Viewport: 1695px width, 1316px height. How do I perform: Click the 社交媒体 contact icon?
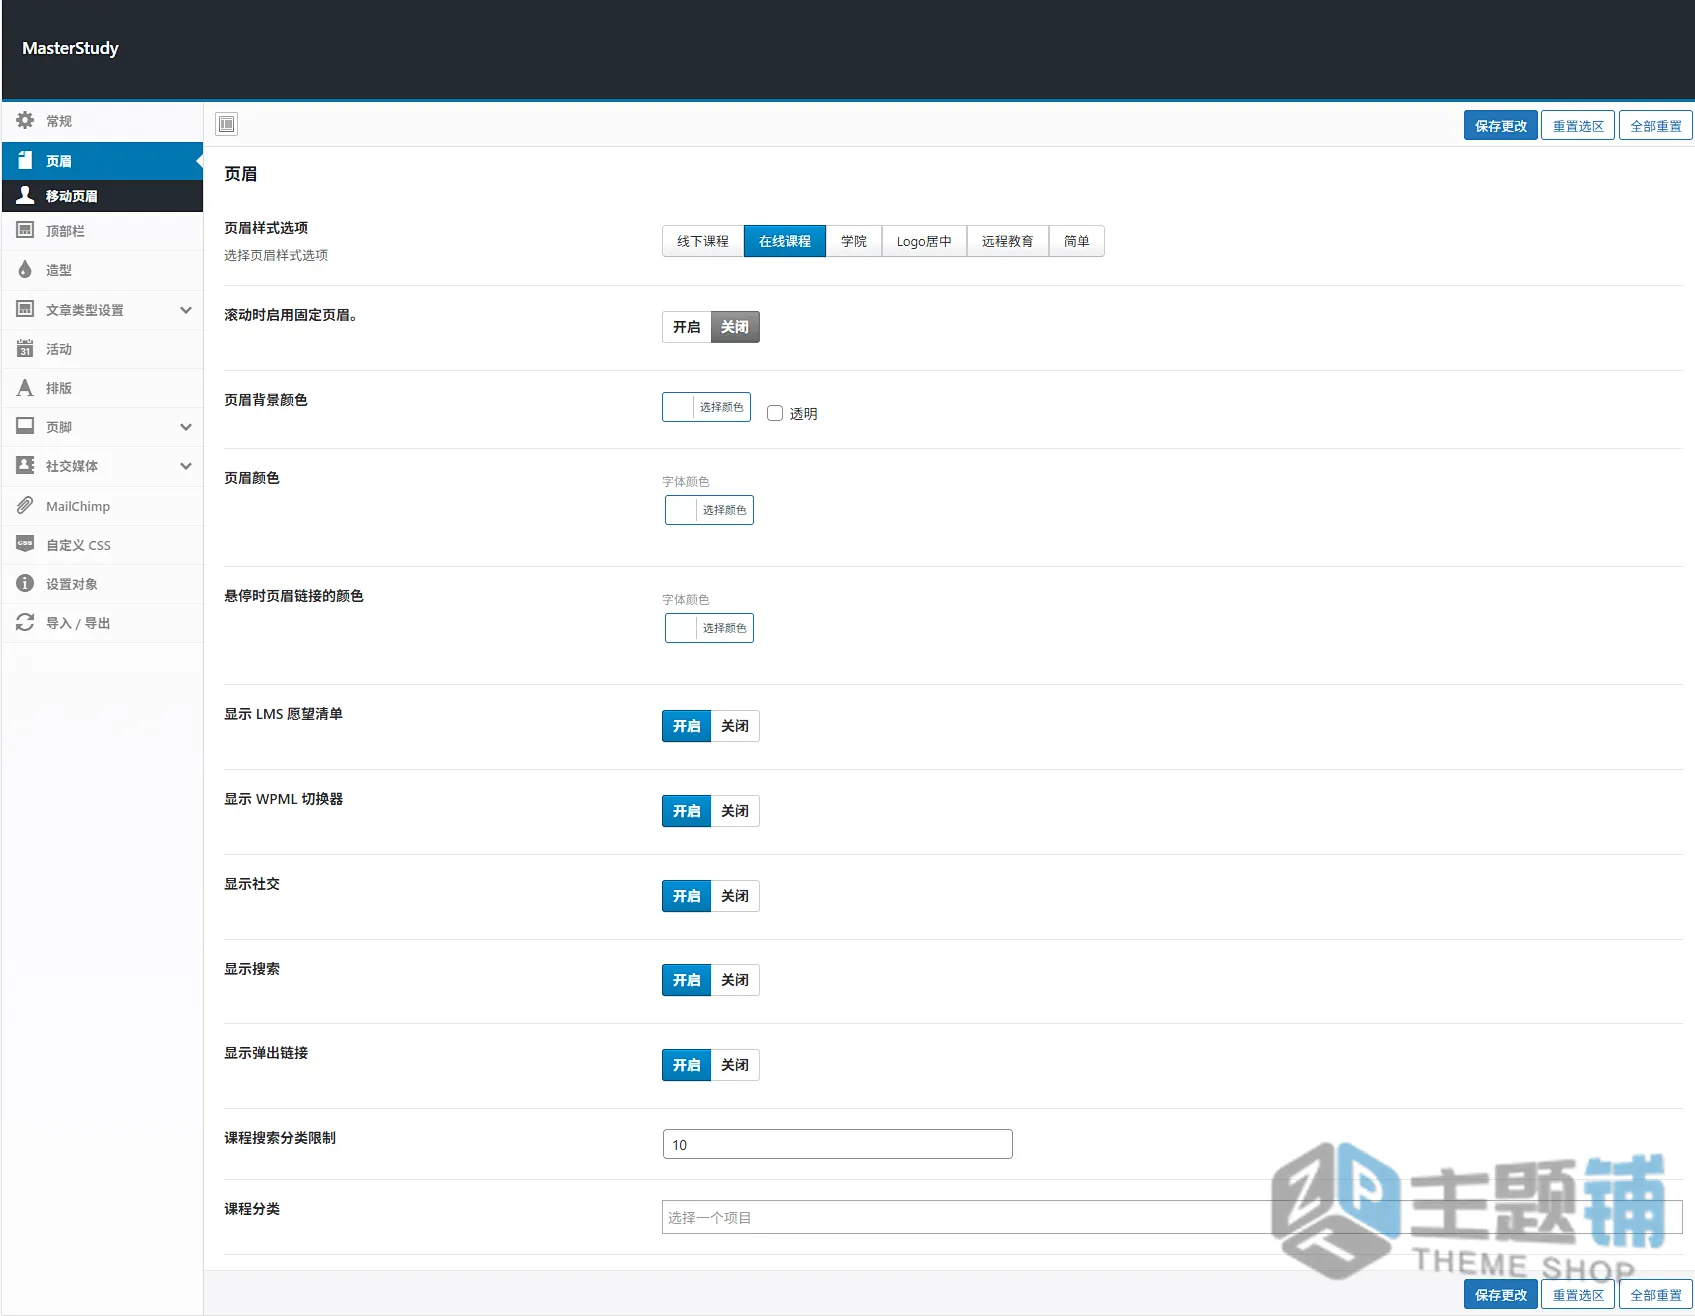click(25, 465)
